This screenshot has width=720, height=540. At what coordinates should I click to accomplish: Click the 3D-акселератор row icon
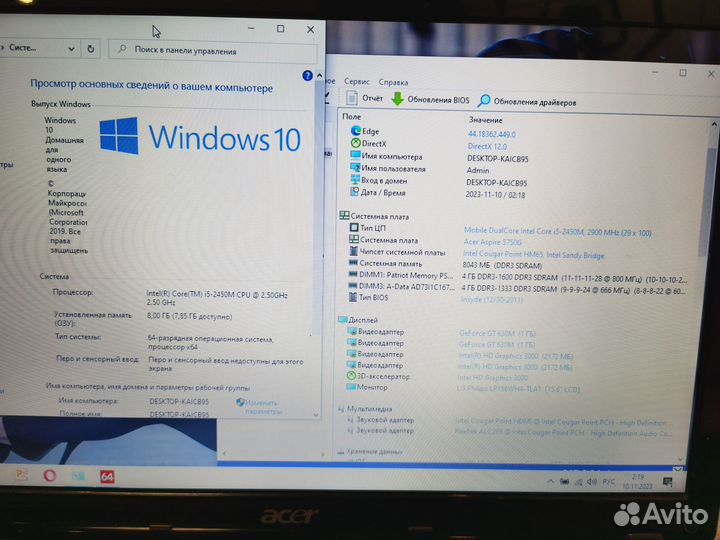pyautogui.click(x=351, y=376)
